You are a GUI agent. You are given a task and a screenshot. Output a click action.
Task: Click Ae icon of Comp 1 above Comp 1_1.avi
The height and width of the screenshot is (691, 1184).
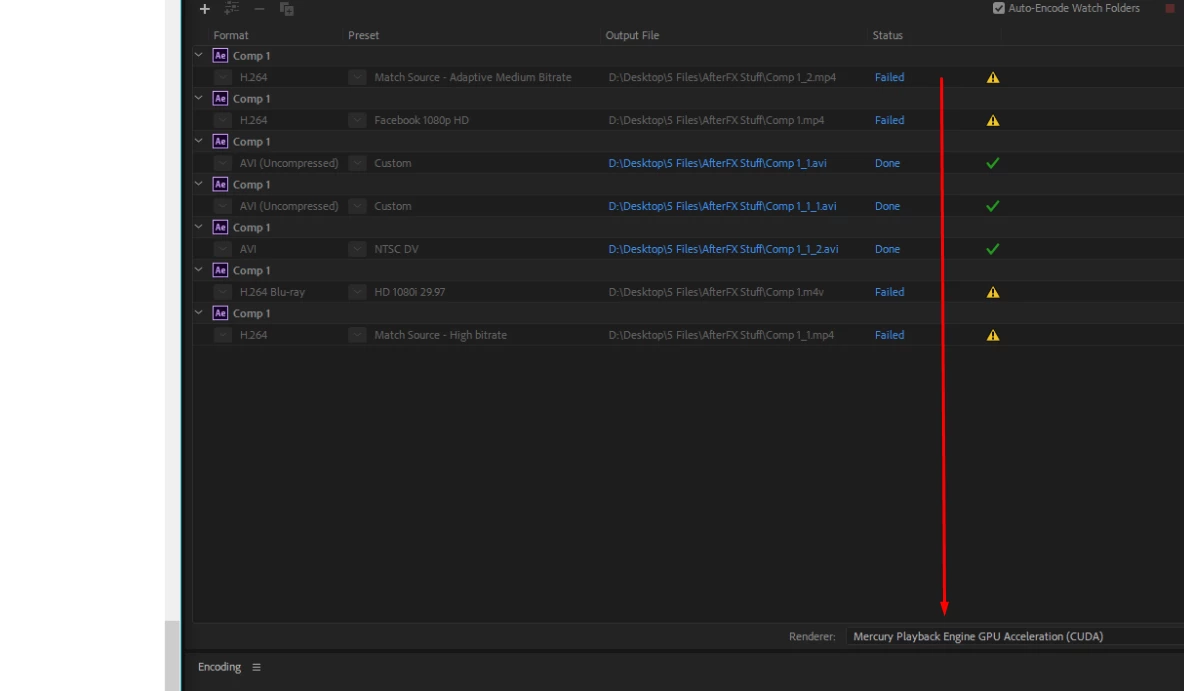[220, 141]
